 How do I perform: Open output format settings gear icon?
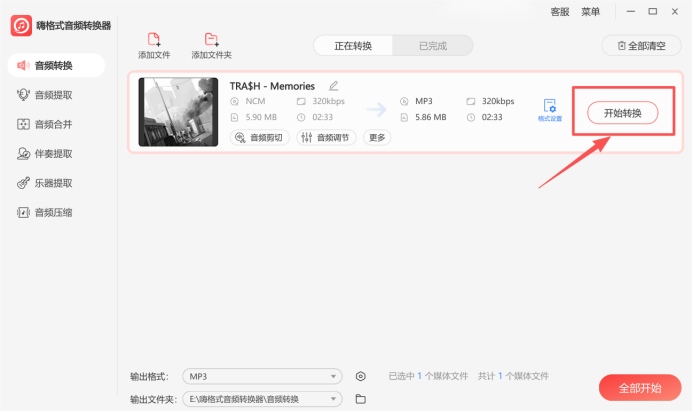pyautogui.click(x=361, y=376)
